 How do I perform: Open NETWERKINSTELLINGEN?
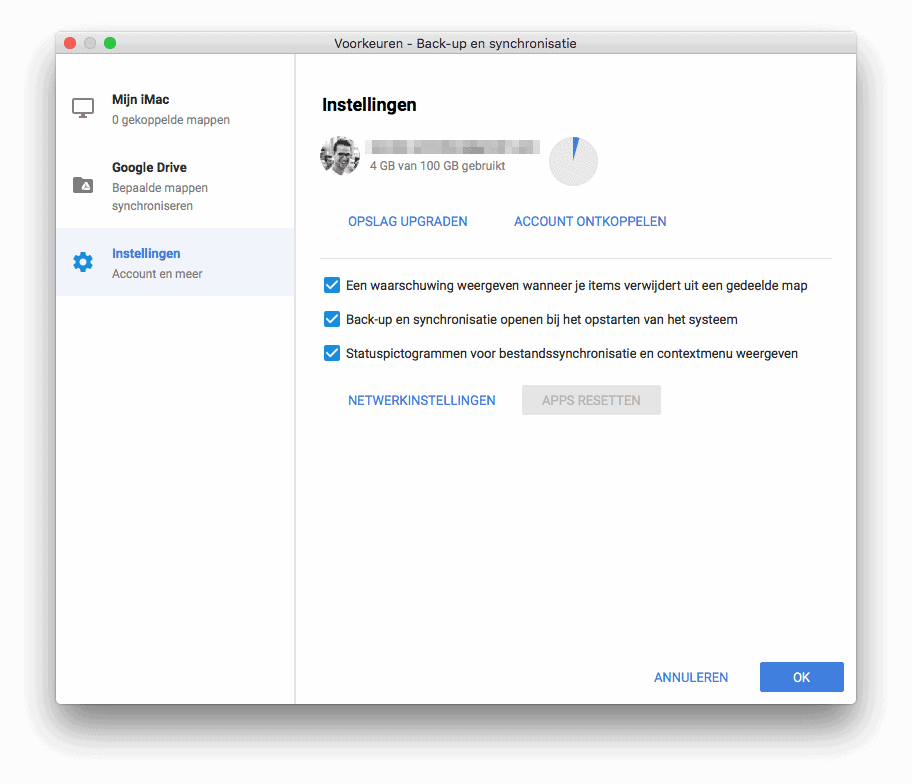point(422,400)
